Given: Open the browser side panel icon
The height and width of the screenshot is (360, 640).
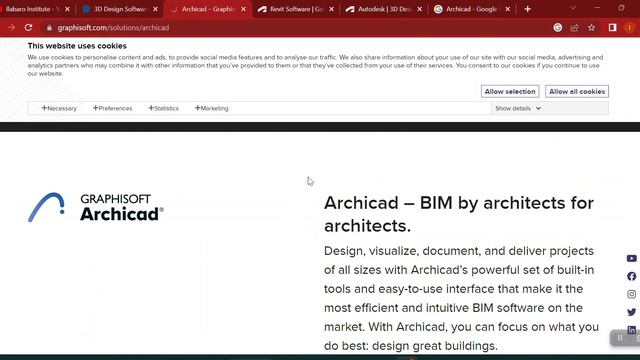Looking at the screenshot, I should tap(612, 28).
